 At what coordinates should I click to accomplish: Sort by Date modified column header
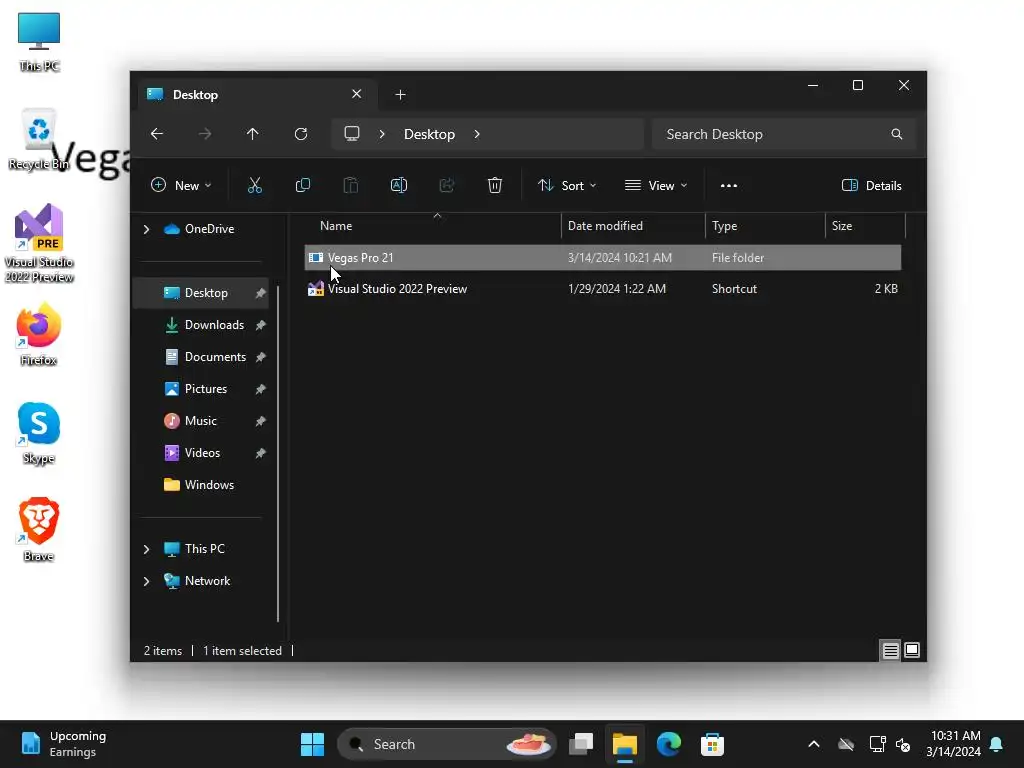[x=633, y=226]
